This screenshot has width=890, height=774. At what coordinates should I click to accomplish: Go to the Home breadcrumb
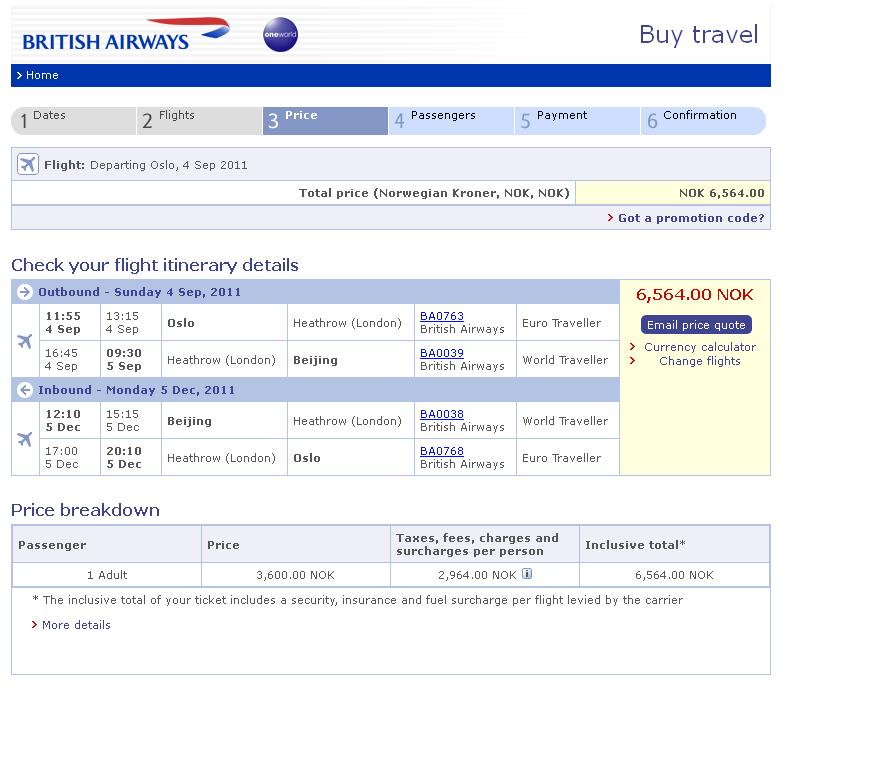pyautogui.click(x=42, y=75)
